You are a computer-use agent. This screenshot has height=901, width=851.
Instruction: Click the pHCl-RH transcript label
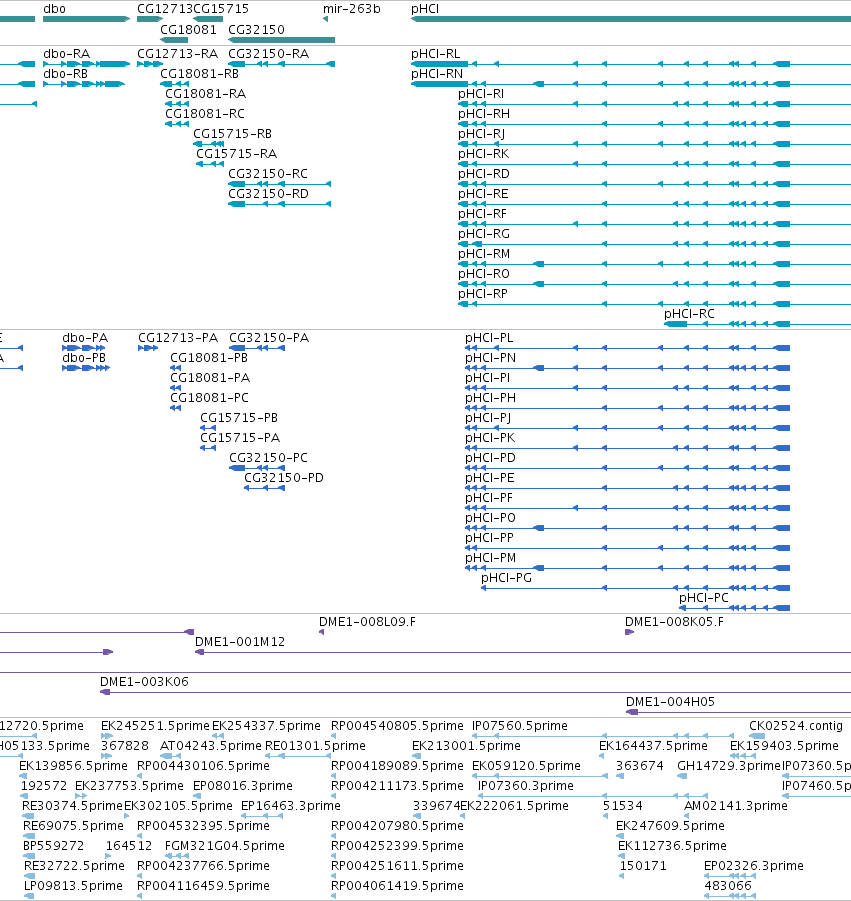[x=484, y=114]
